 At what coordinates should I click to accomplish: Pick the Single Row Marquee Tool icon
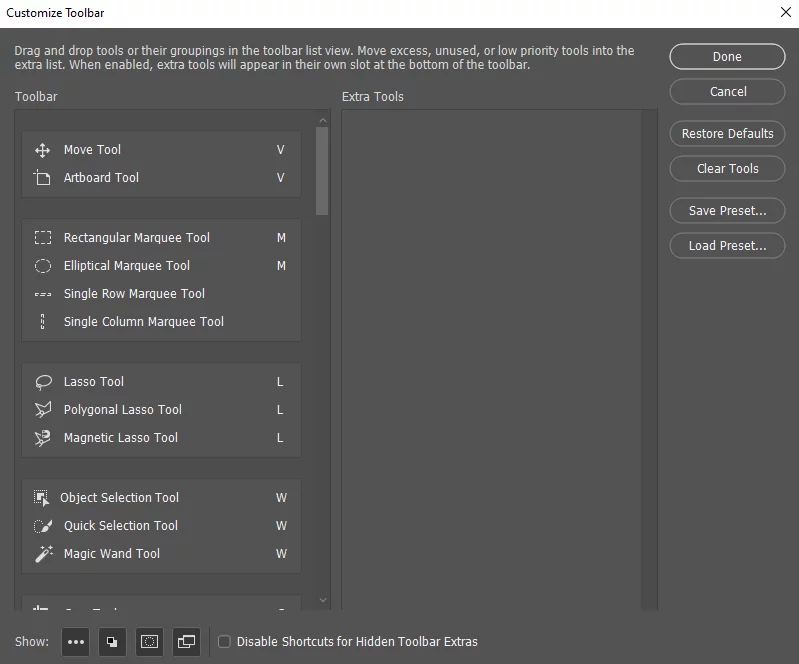tap(43, 294)
